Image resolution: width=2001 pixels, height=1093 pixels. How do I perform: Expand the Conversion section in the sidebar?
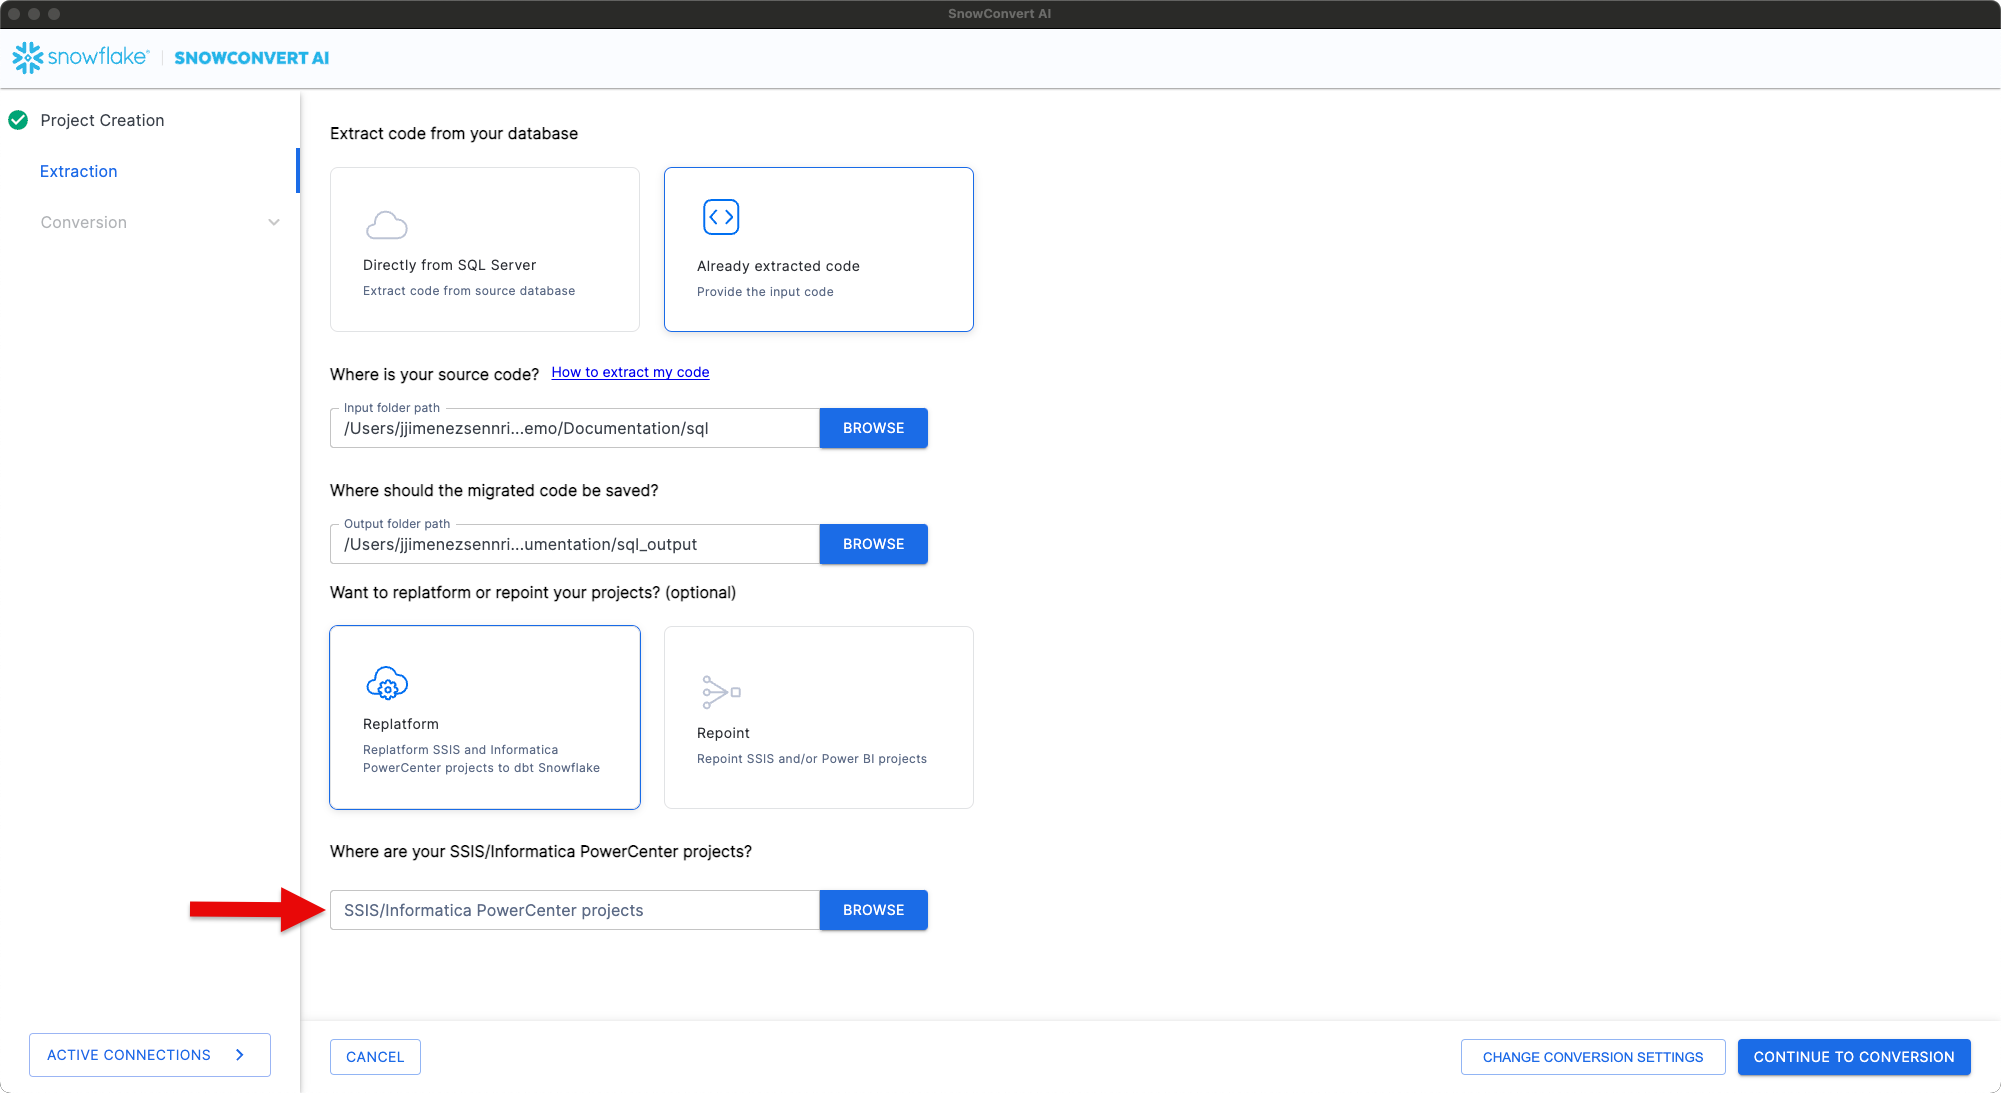coord(274,222)
